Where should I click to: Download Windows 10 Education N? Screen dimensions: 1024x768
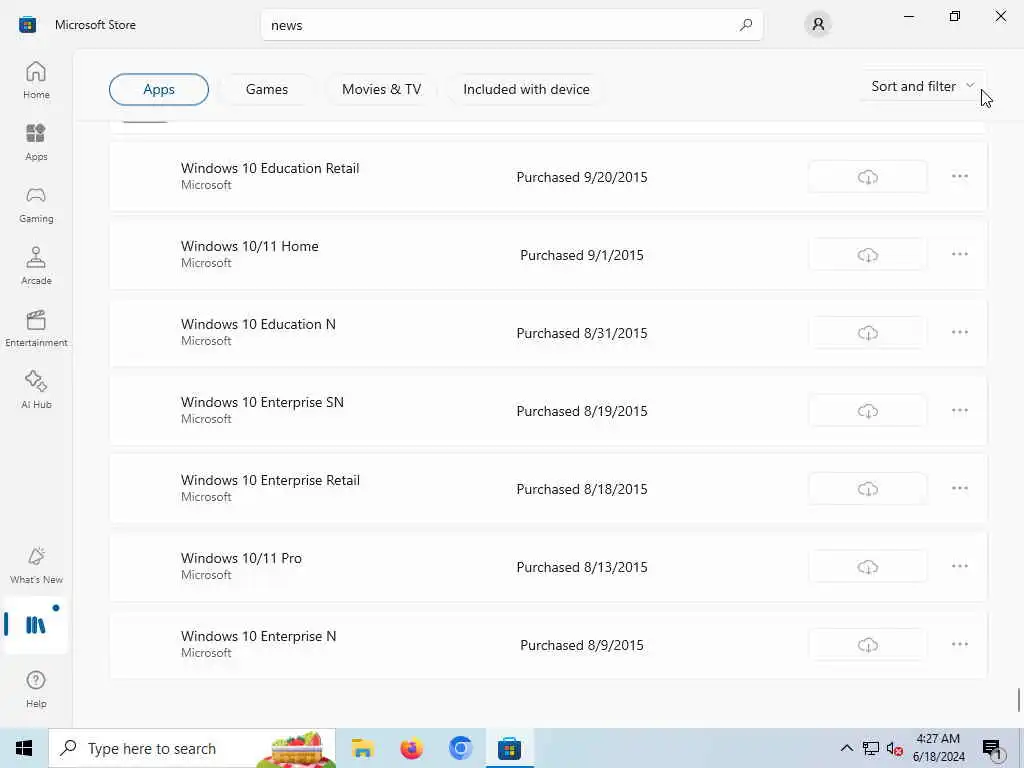point(867,333)
